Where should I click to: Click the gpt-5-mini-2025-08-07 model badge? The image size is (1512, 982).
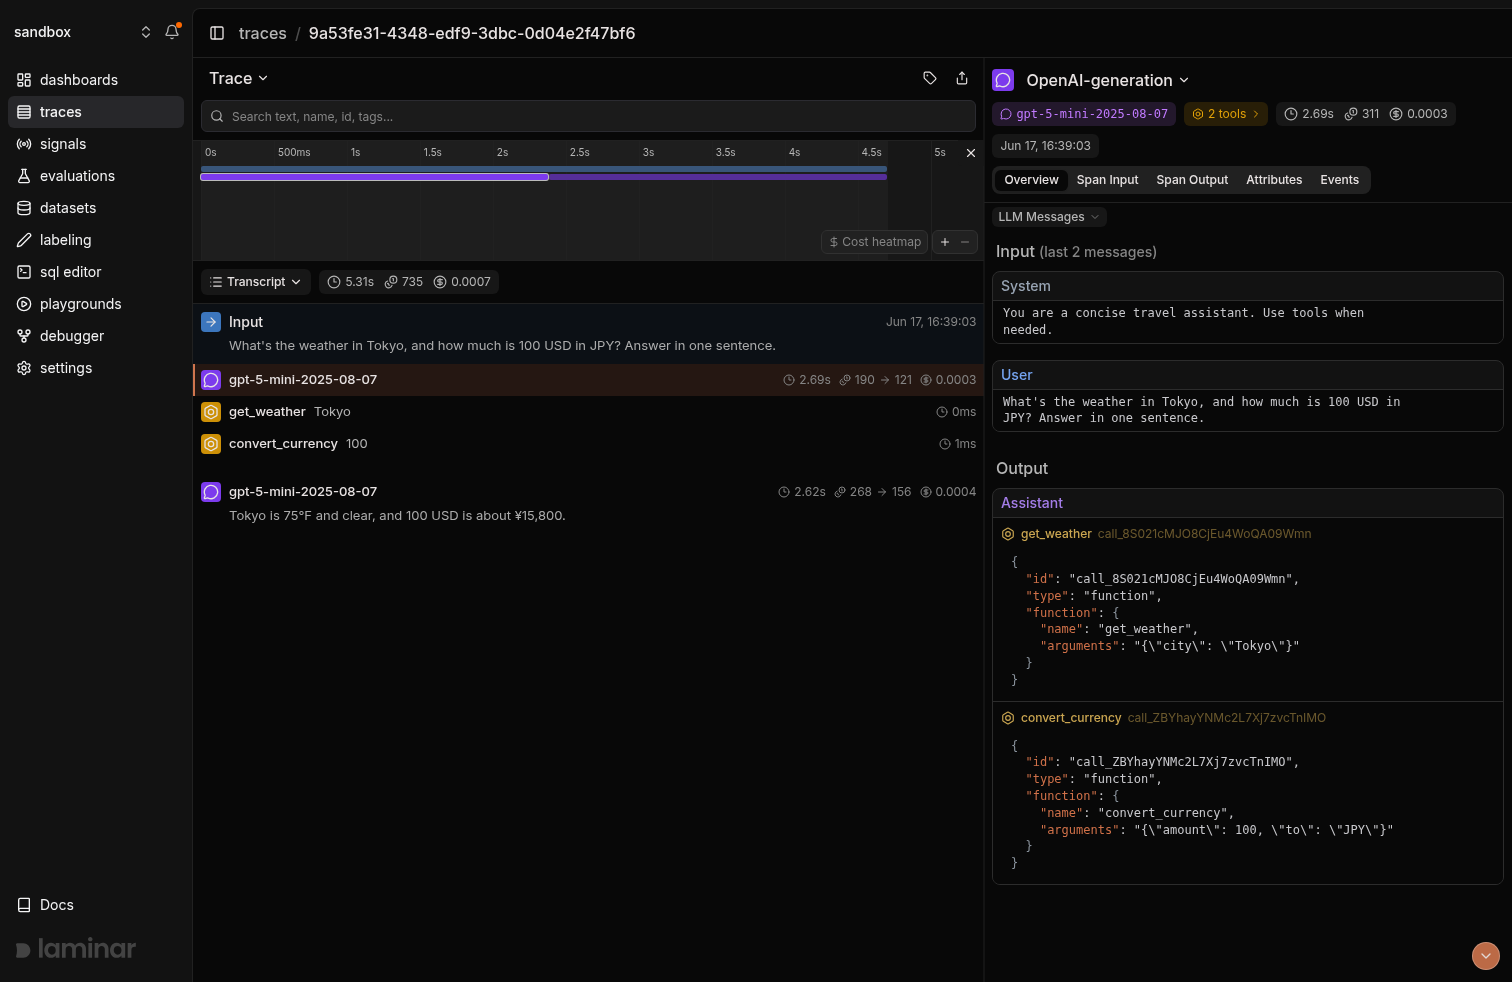(x=1084, y=114)
